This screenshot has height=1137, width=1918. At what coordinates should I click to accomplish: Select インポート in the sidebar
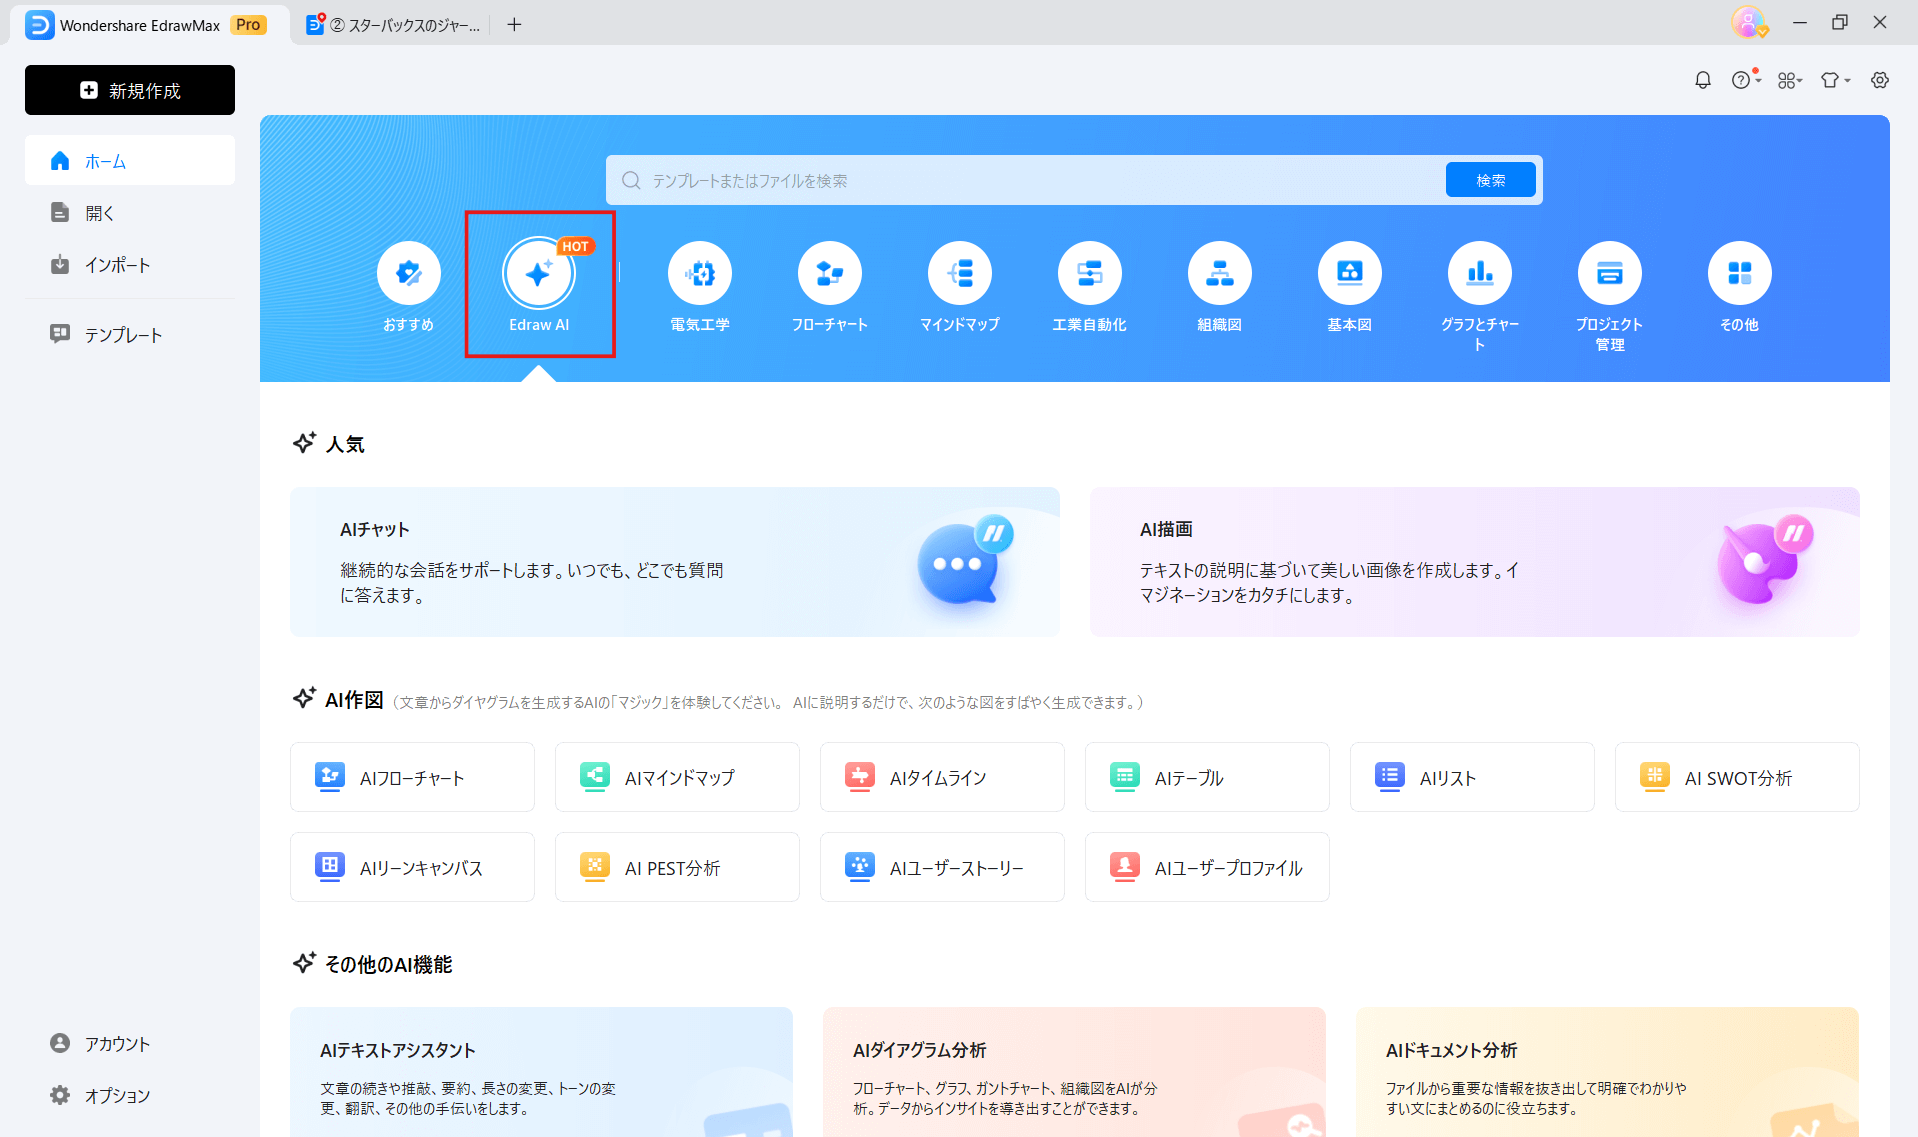[x=130, y=264]
